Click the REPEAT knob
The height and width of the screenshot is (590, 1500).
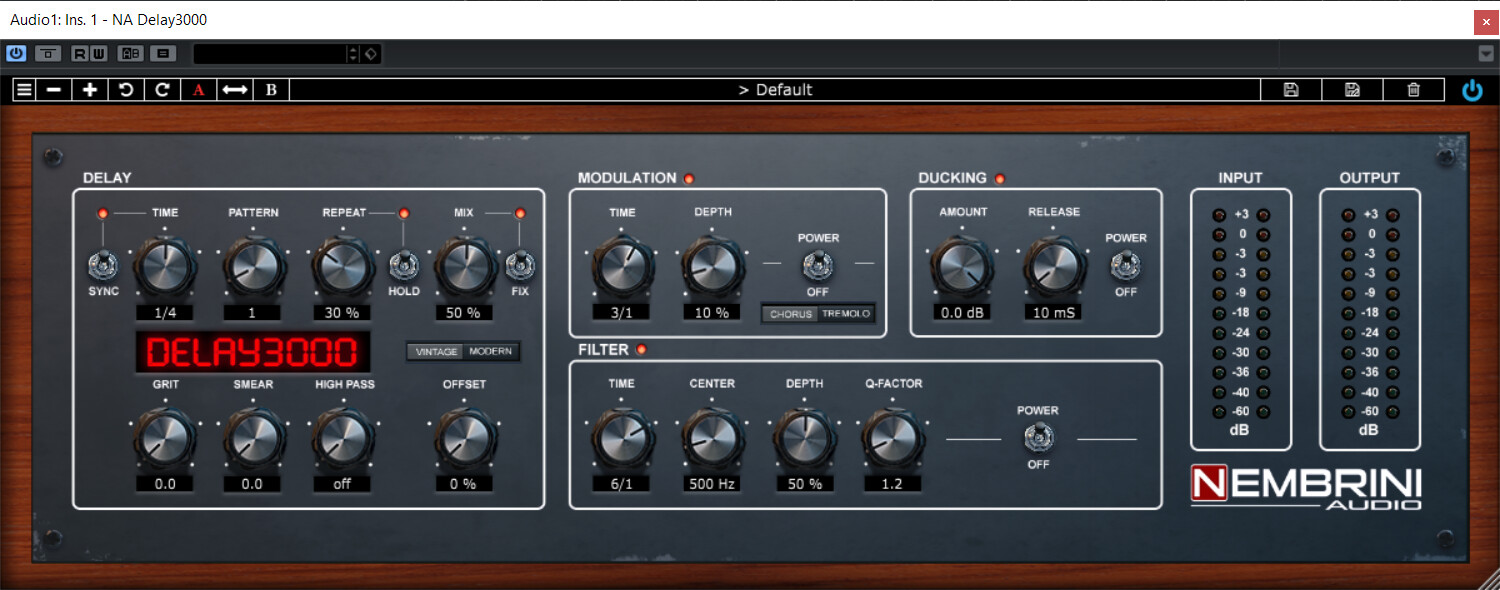(342, 267)
